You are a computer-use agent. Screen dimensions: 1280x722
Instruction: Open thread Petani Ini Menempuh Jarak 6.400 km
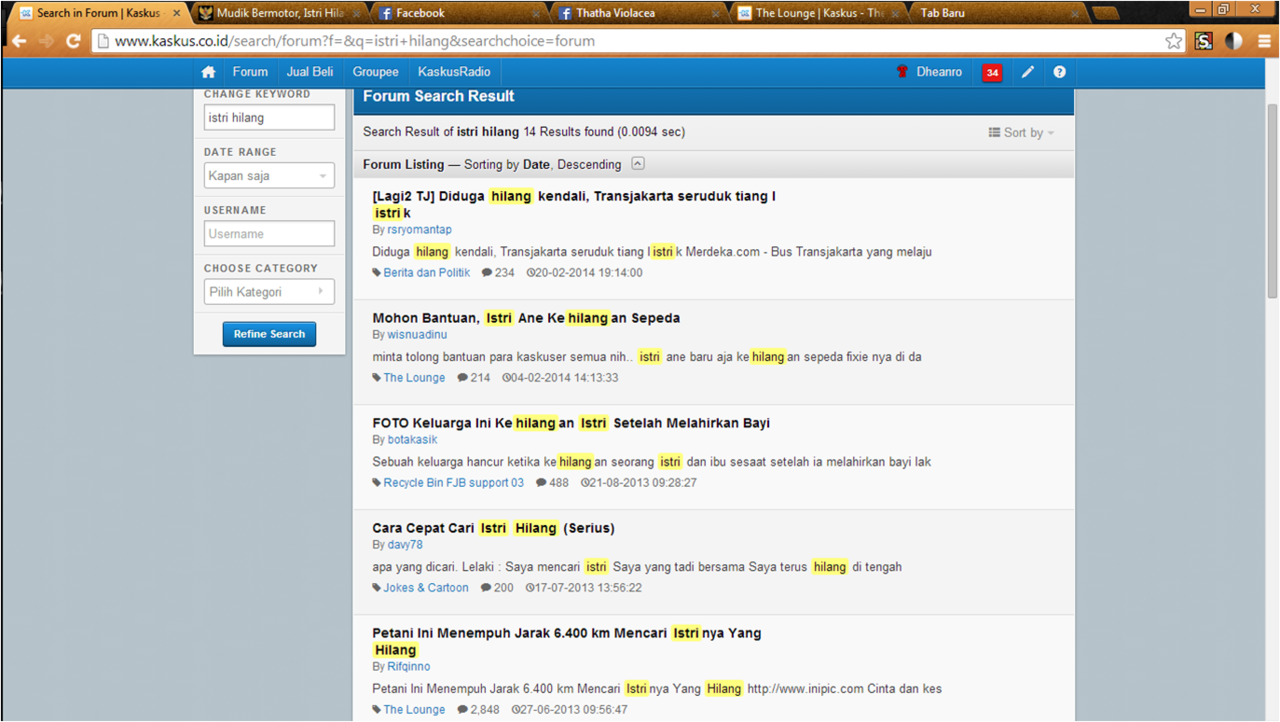567,641
